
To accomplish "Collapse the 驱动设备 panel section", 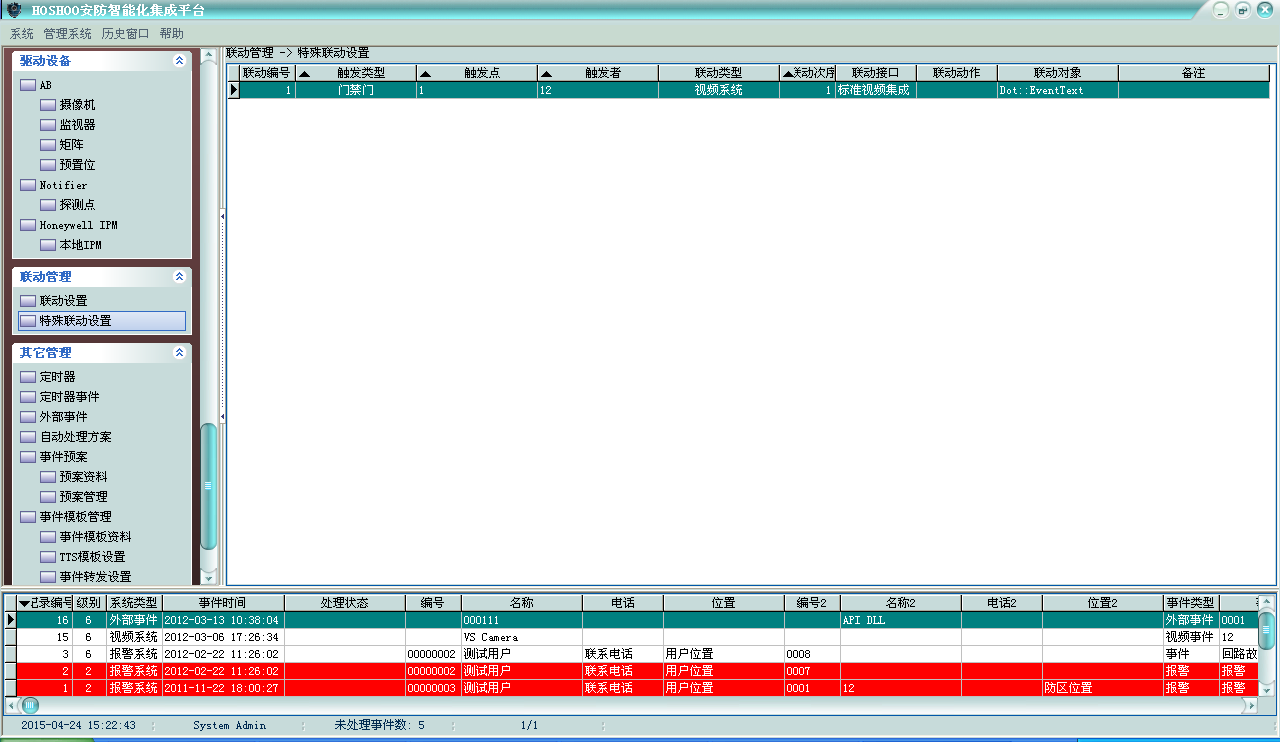I will pyautogui.click(x=179, y=61).
